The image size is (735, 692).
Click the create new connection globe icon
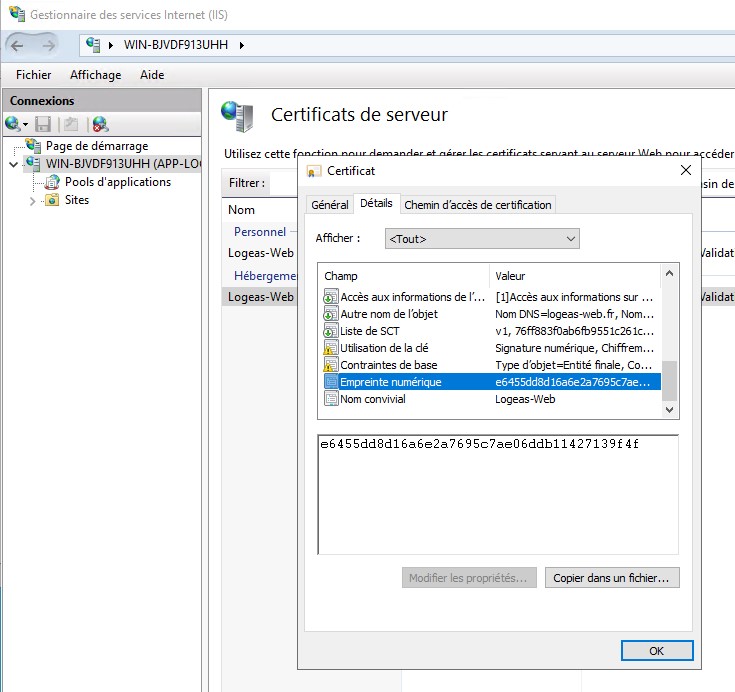(x=13, y=124)
